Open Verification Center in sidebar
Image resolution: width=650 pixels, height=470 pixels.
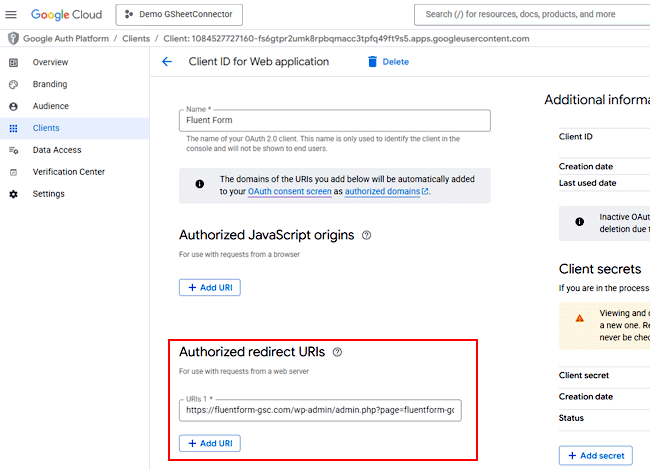pyautogui.click(x=68, y=172)
